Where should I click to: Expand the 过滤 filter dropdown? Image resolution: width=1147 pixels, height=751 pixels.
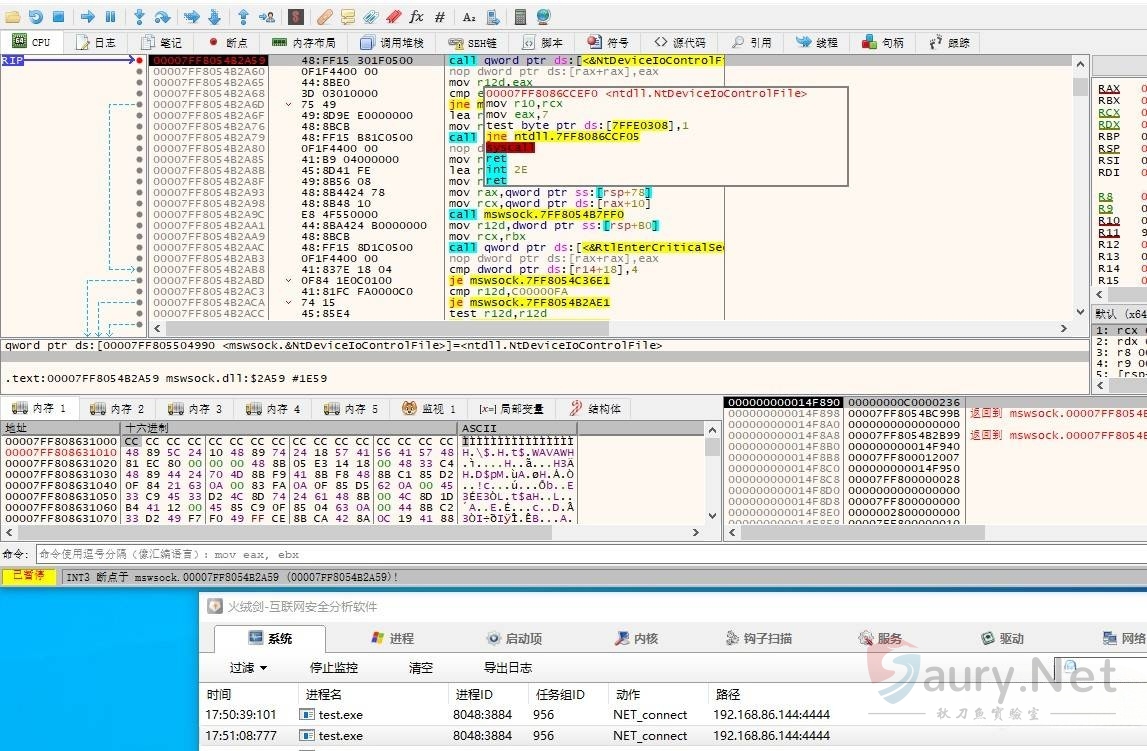click(x=248, y=668)
